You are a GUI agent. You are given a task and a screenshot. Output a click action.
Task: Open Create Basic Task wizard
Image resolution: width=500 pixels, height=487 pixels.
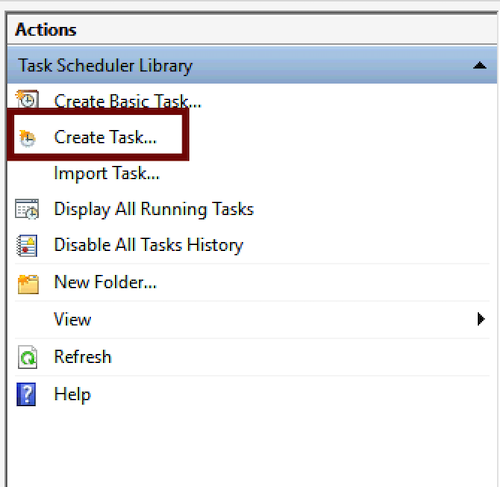(x=128, y=101)
